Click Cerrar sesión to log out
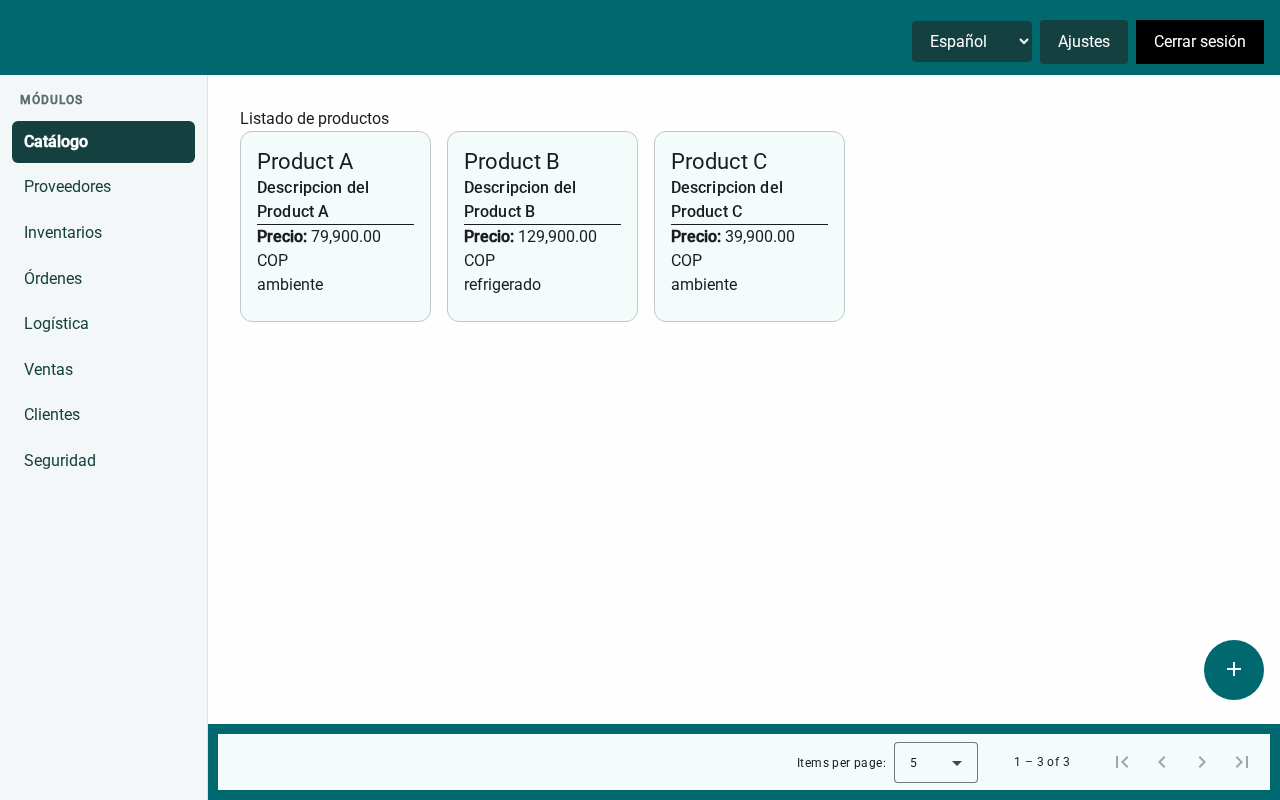The width and height of the screenshot is (1280, 800). (1200, 42)
